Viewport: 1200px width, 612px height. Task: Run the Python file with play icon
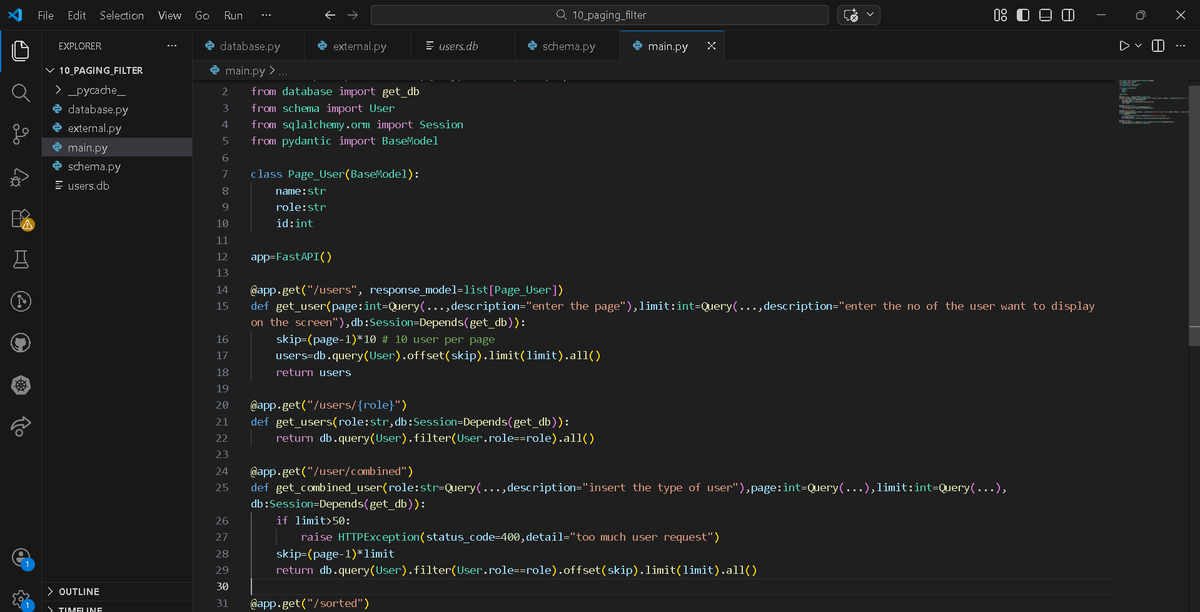pos(1124,46)
